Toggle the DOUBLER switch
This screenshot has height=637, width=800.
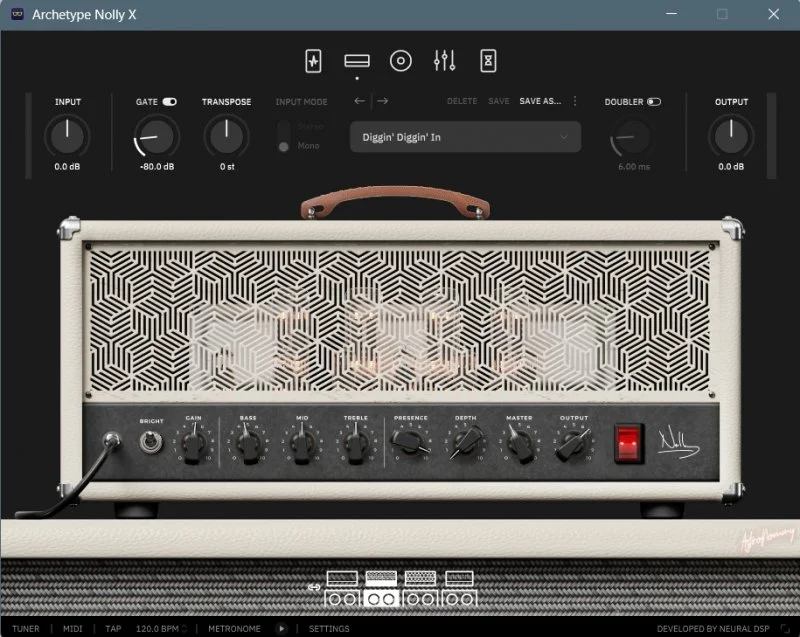[x=654, y=102]
